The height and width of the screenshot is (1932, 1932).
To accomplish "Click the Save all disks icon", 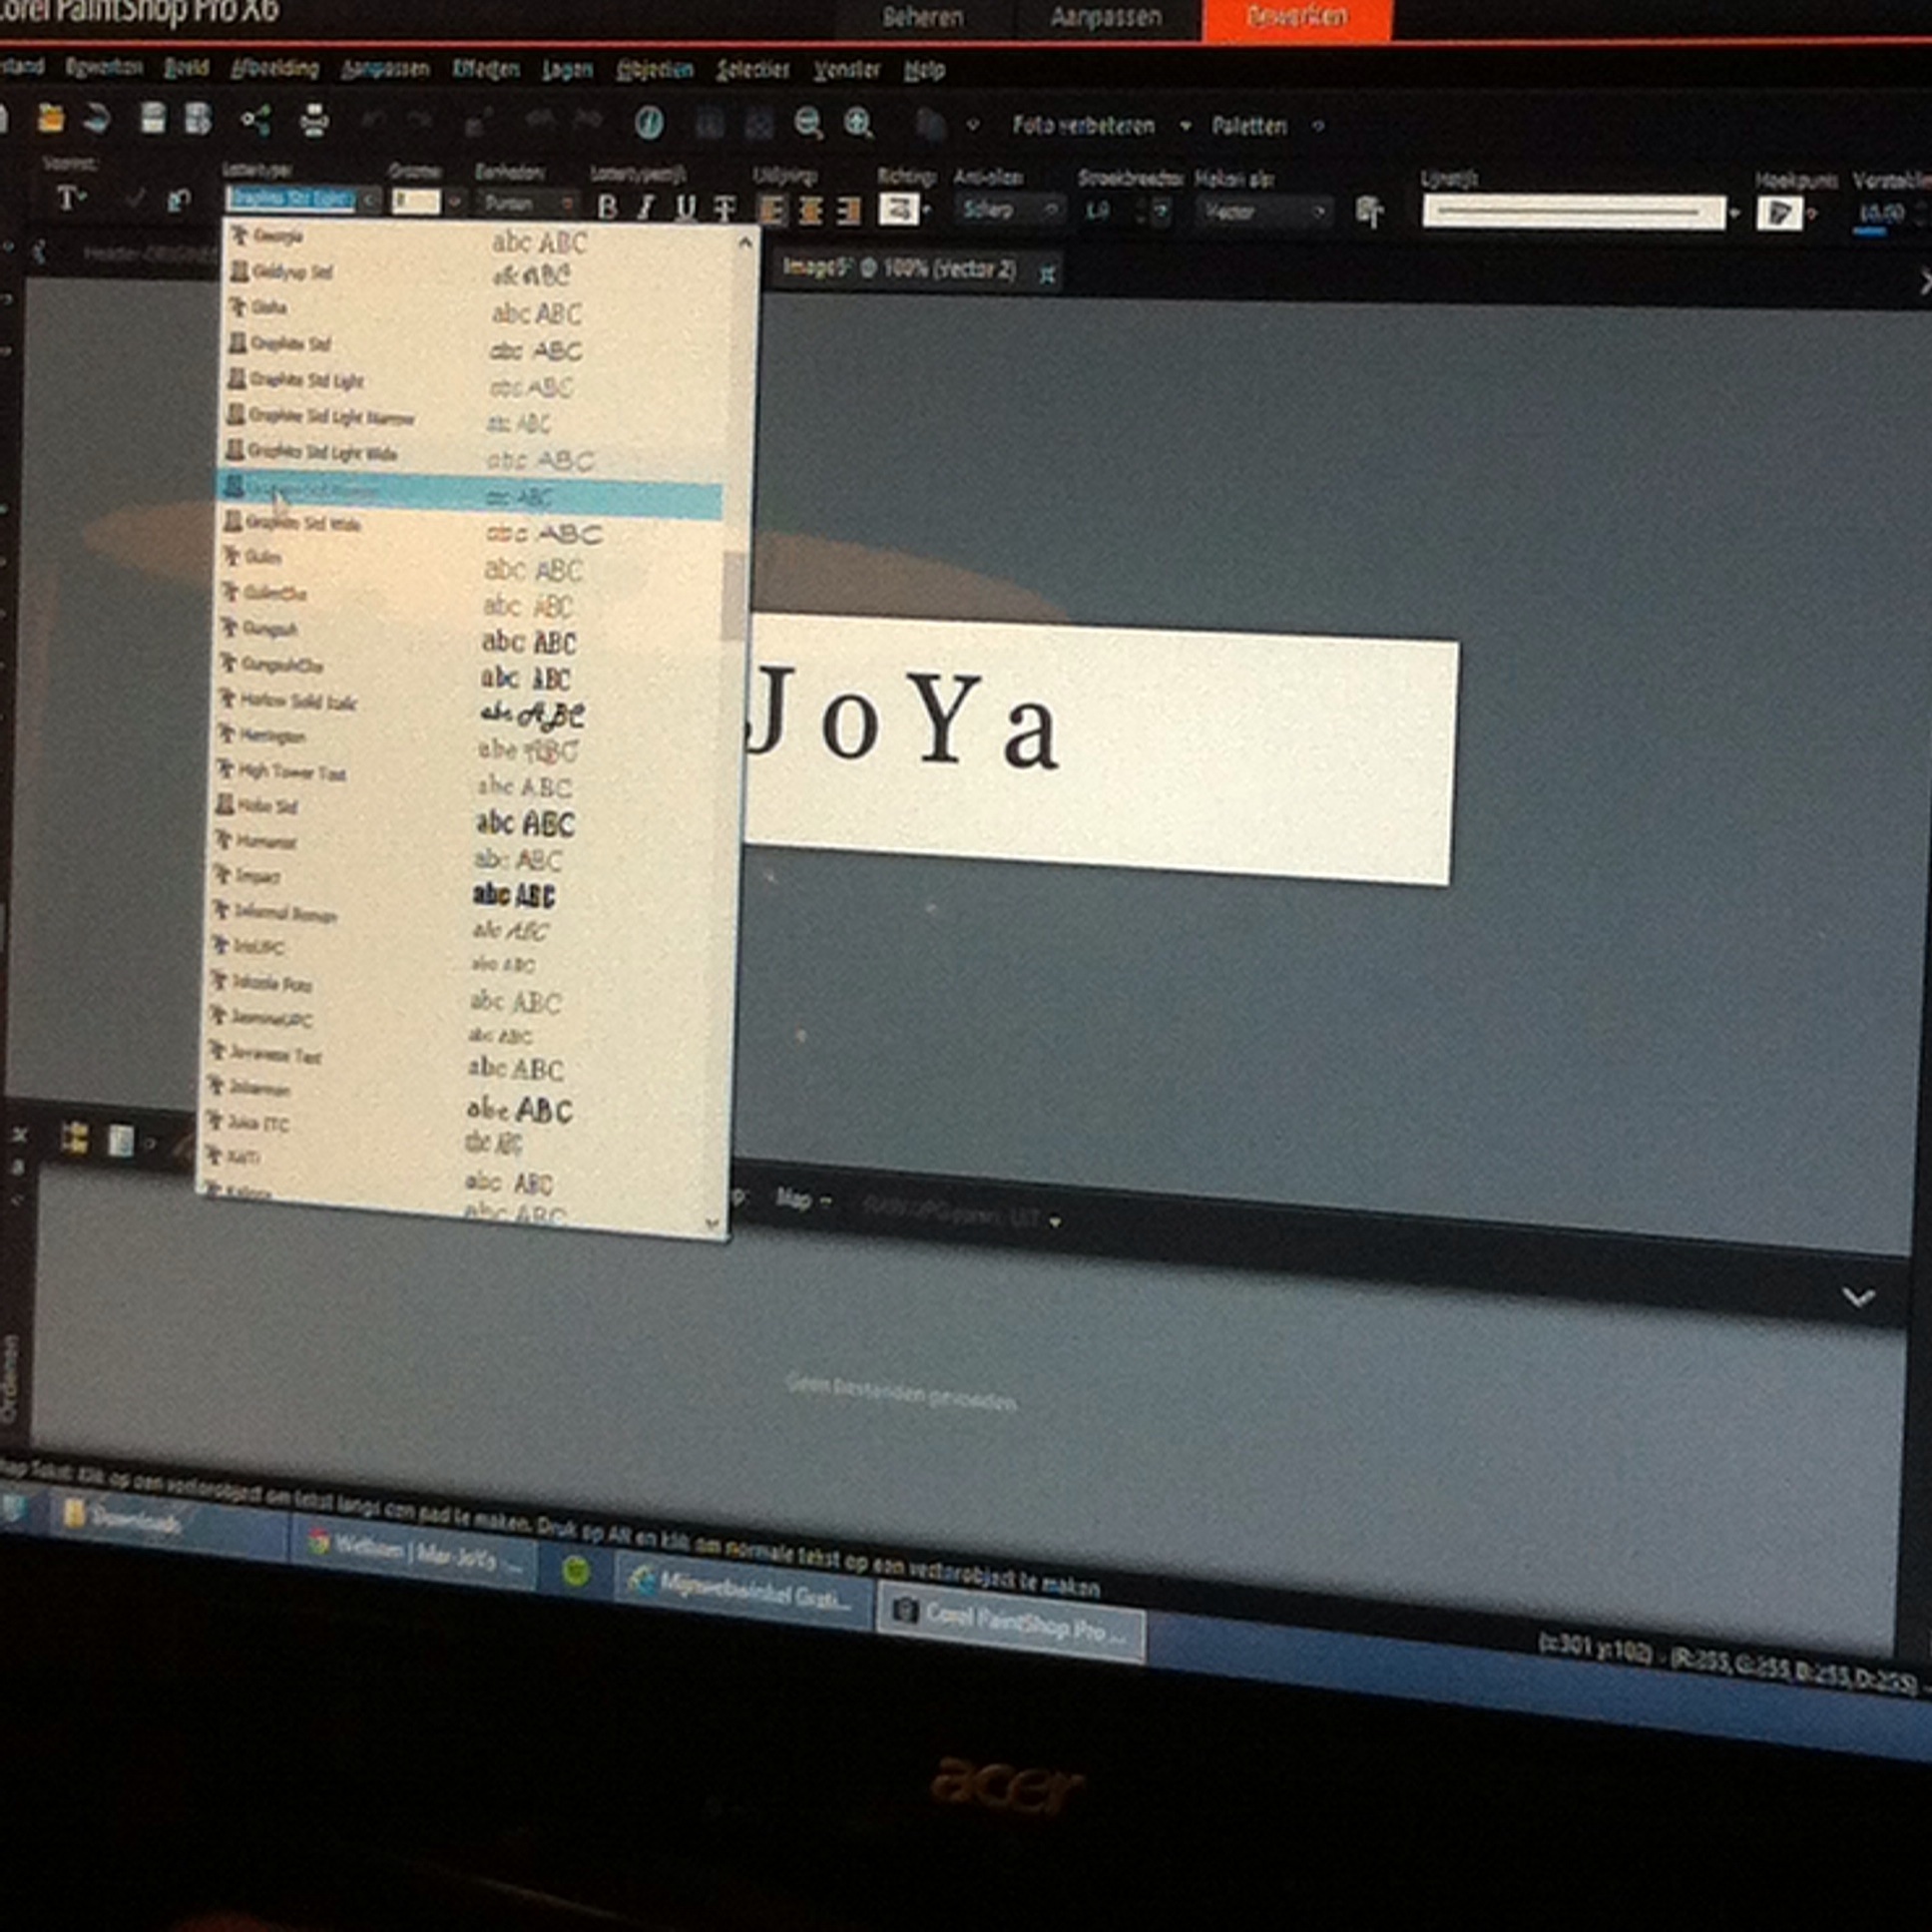I will click(198, 118).
